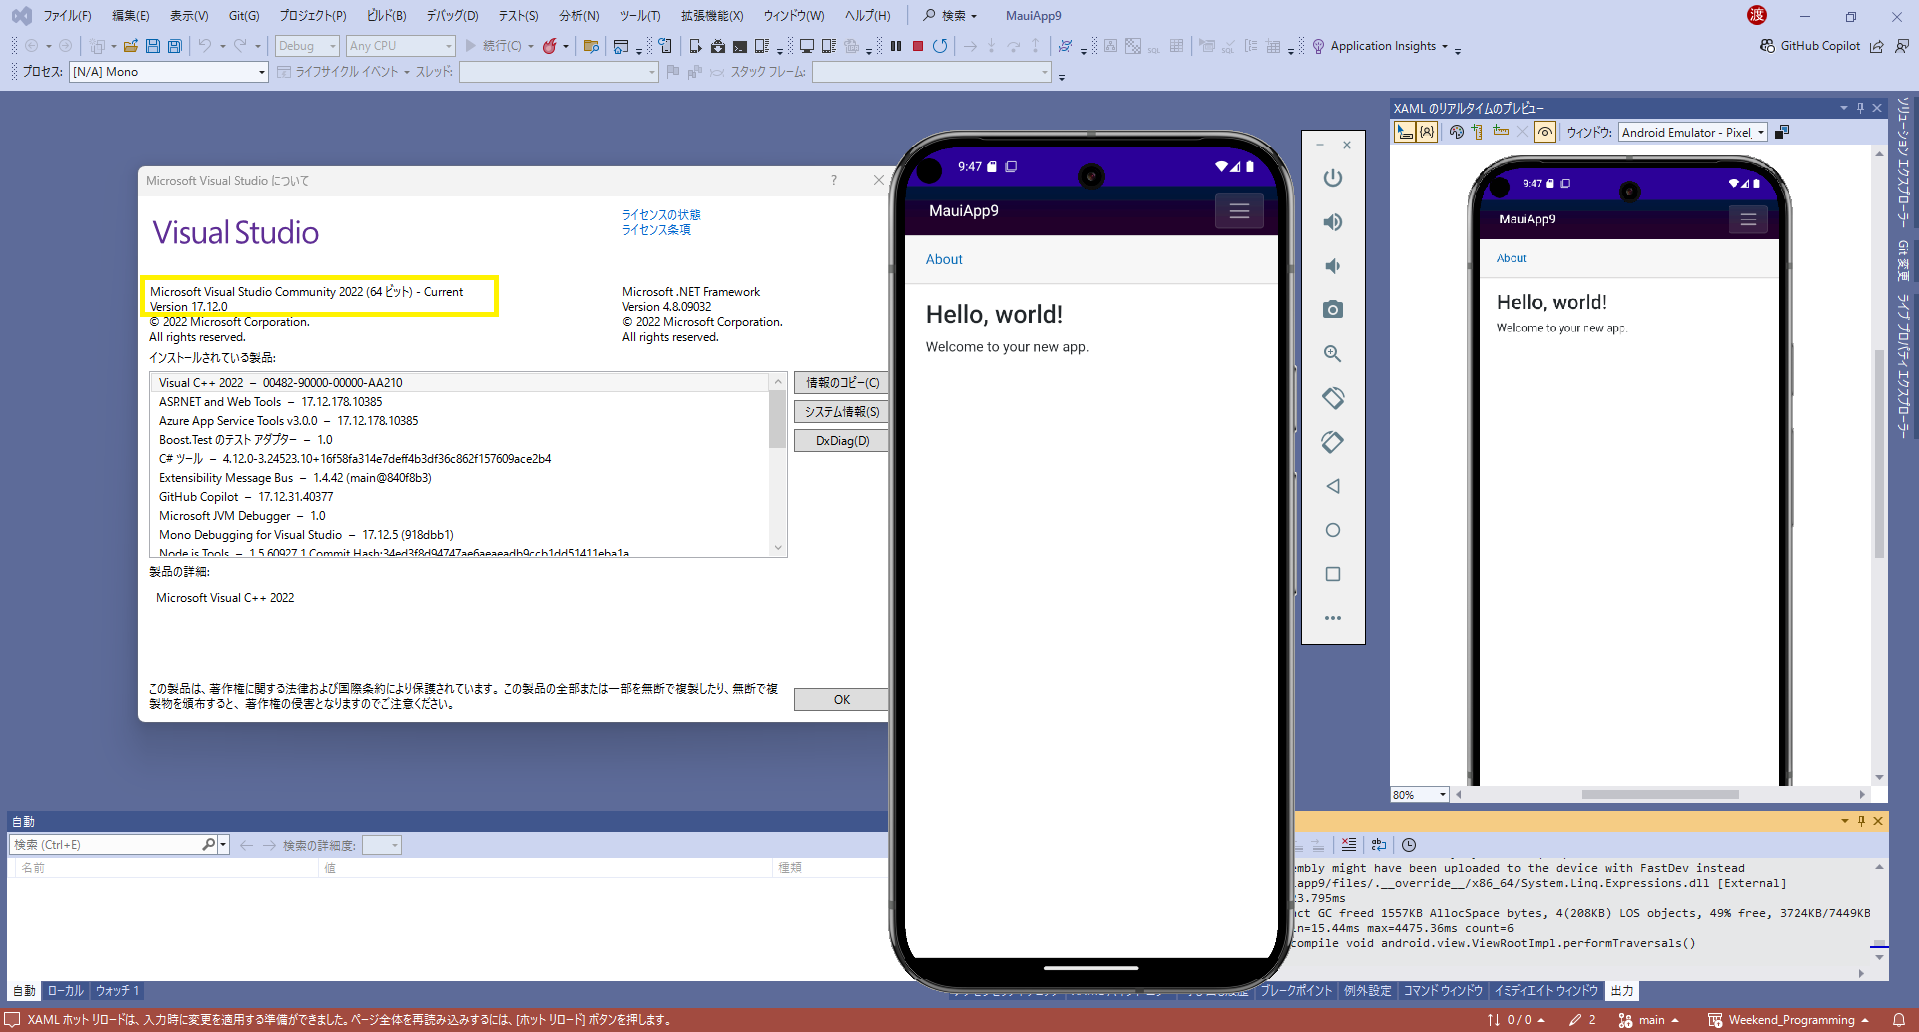
Task: Open the ライセンスの状態 link
Action: tap(661, 215)
